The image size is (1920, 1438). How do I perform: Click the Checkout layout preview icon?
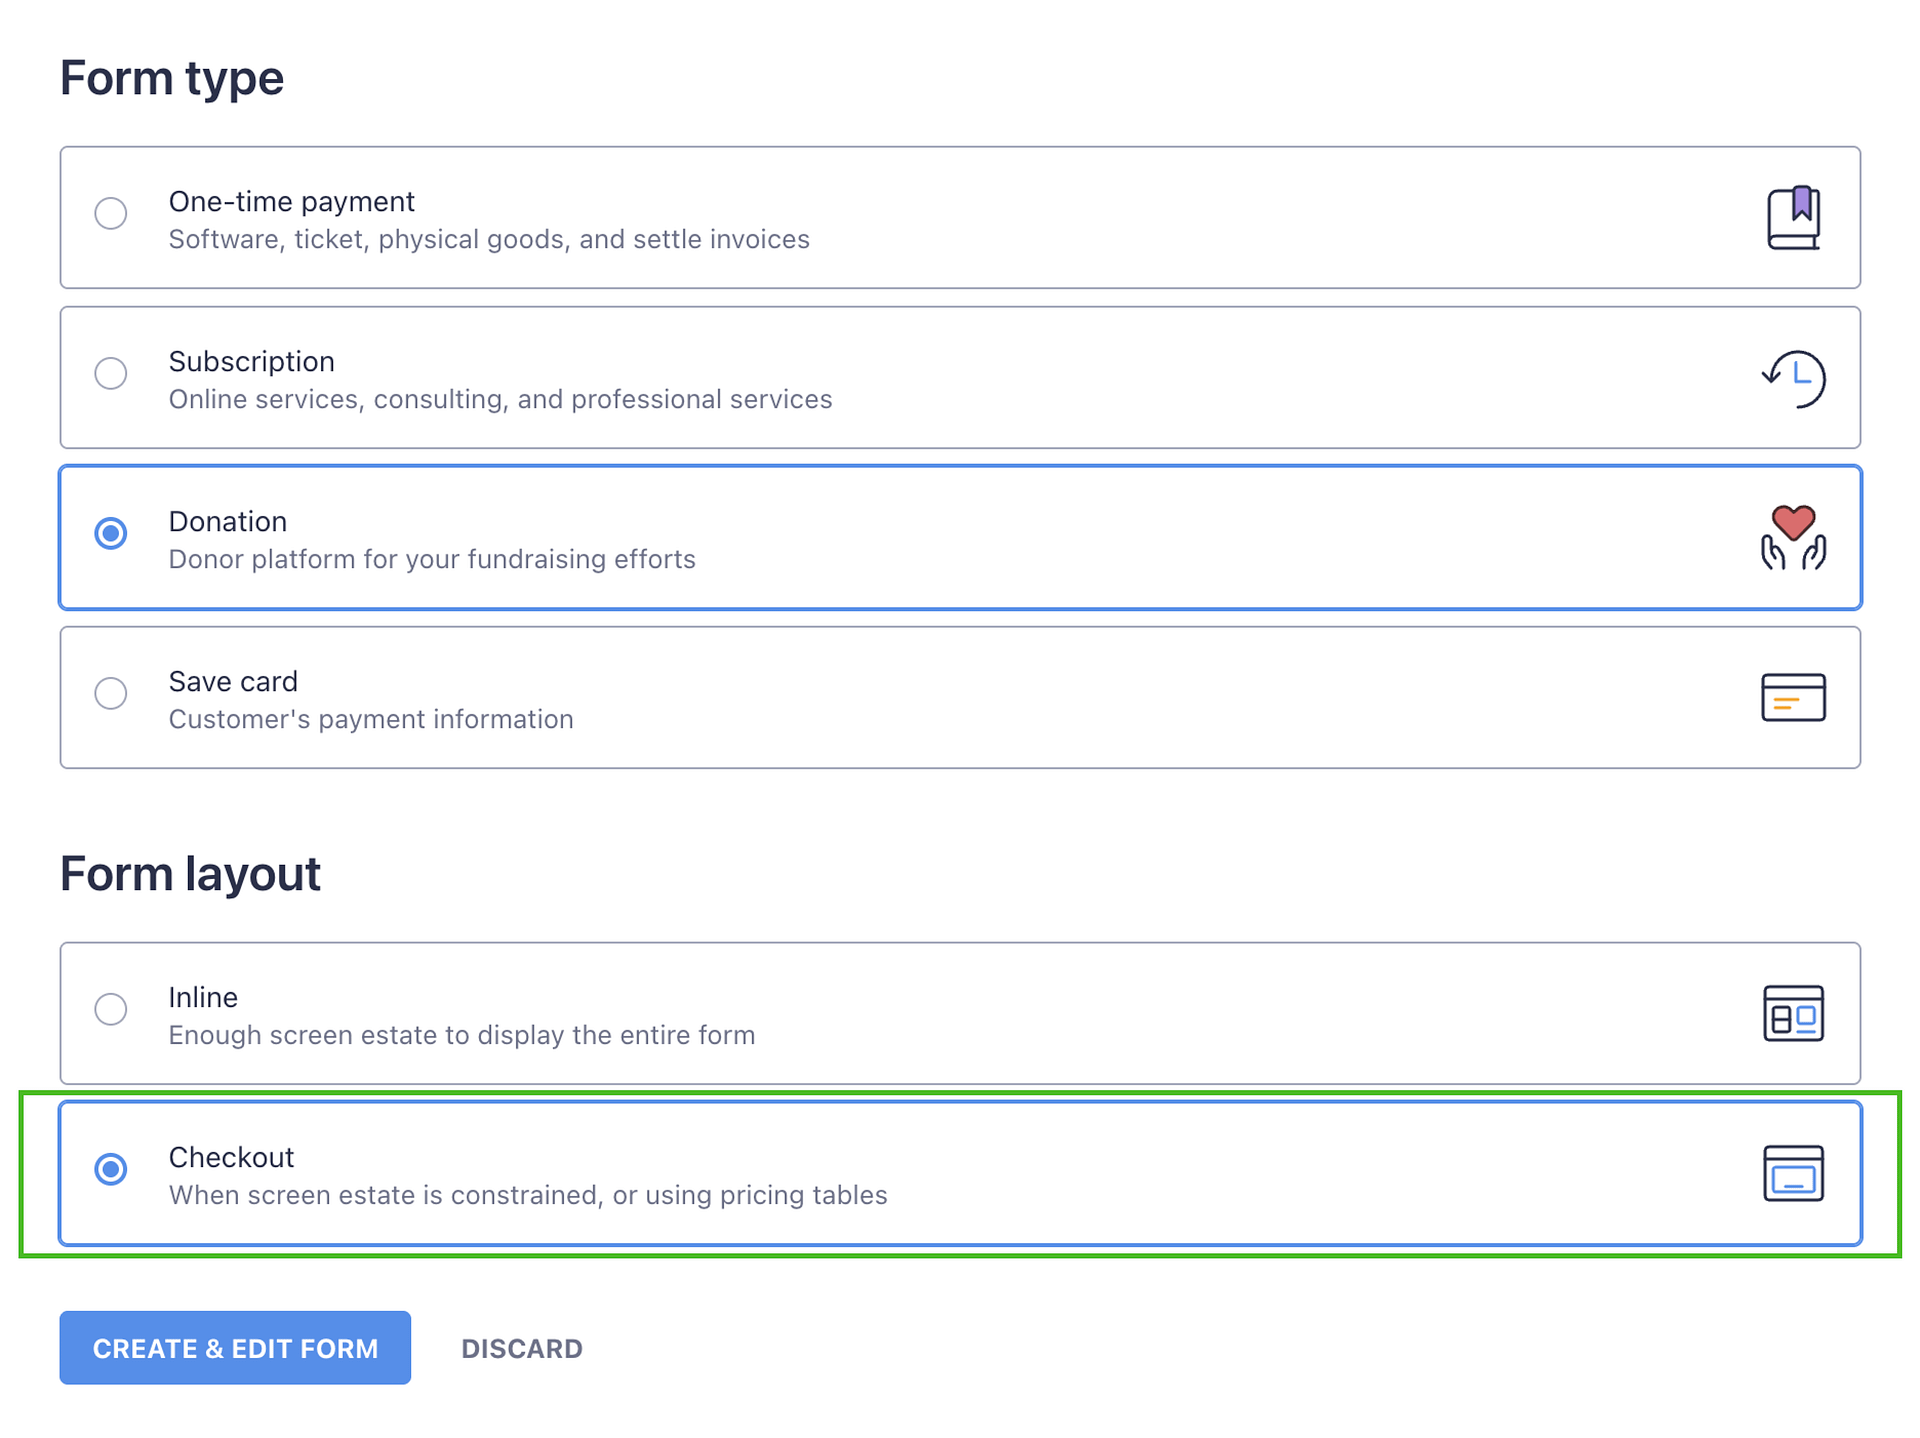point(1793,1174)
